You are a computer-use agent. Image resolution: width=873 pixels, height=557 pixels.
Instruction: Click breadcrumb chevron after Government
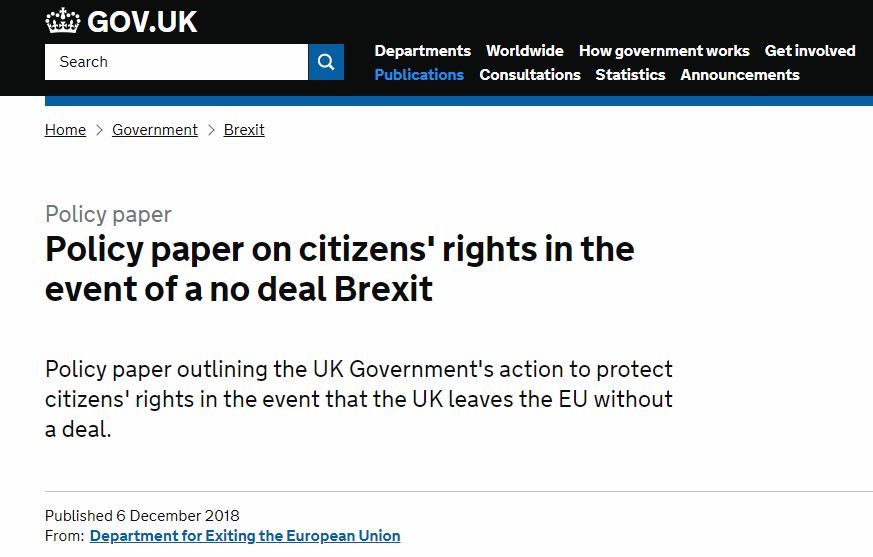point(211,130)
